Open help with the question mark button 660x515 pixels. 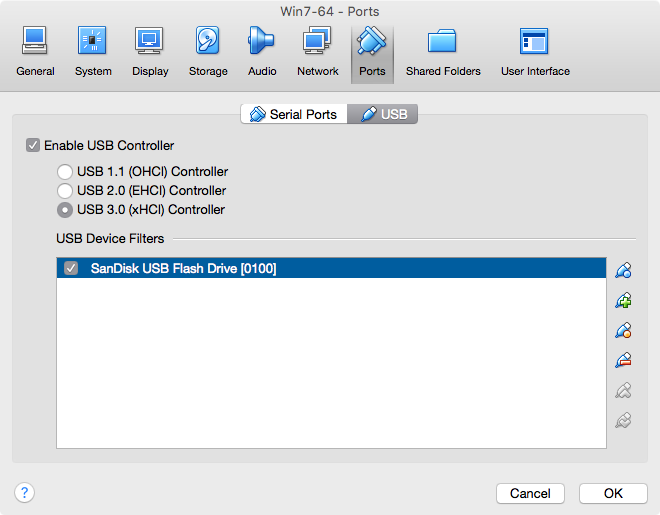(x=24, y=492)
